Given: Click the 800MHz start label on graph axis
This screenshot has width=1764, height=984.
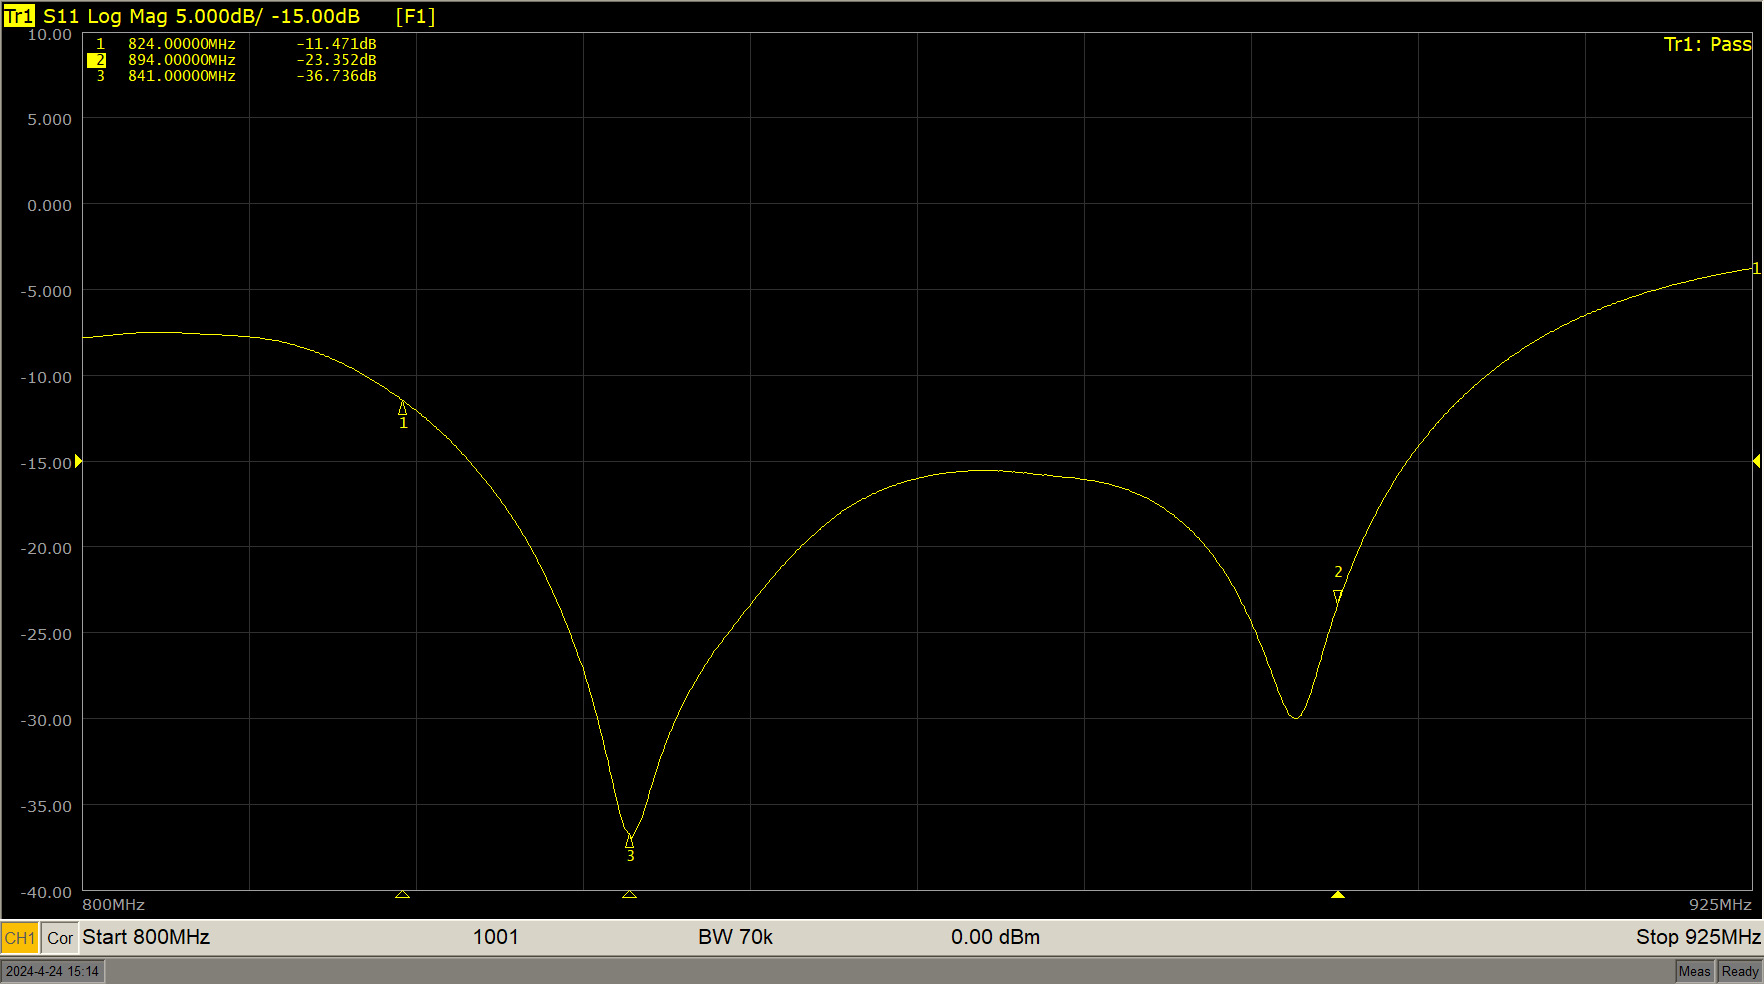Looking at the screenshot, I should coord(113,904).
